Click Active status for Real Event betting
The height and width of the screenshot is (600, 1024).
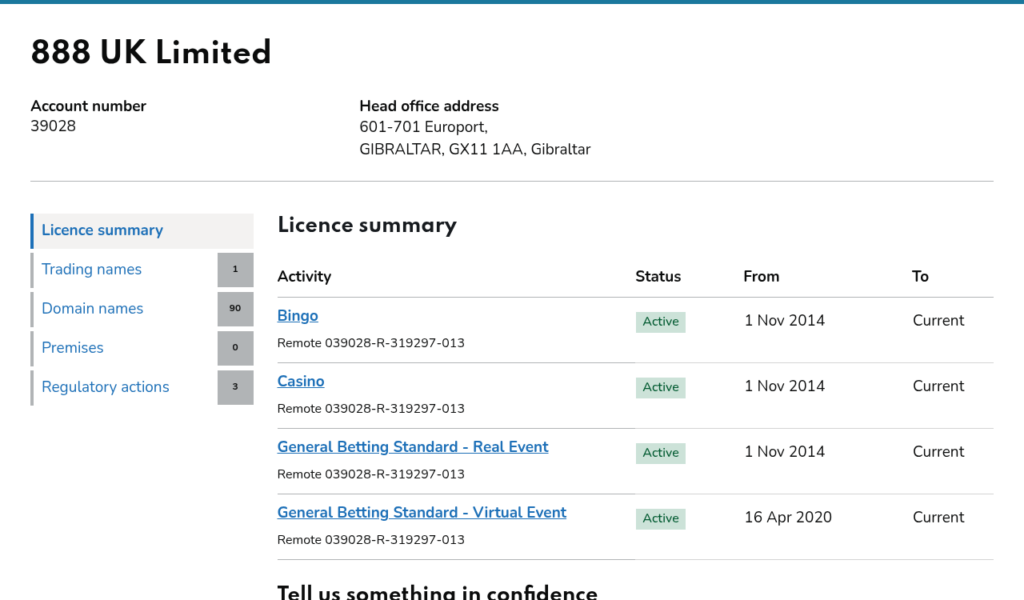[660, 453]
